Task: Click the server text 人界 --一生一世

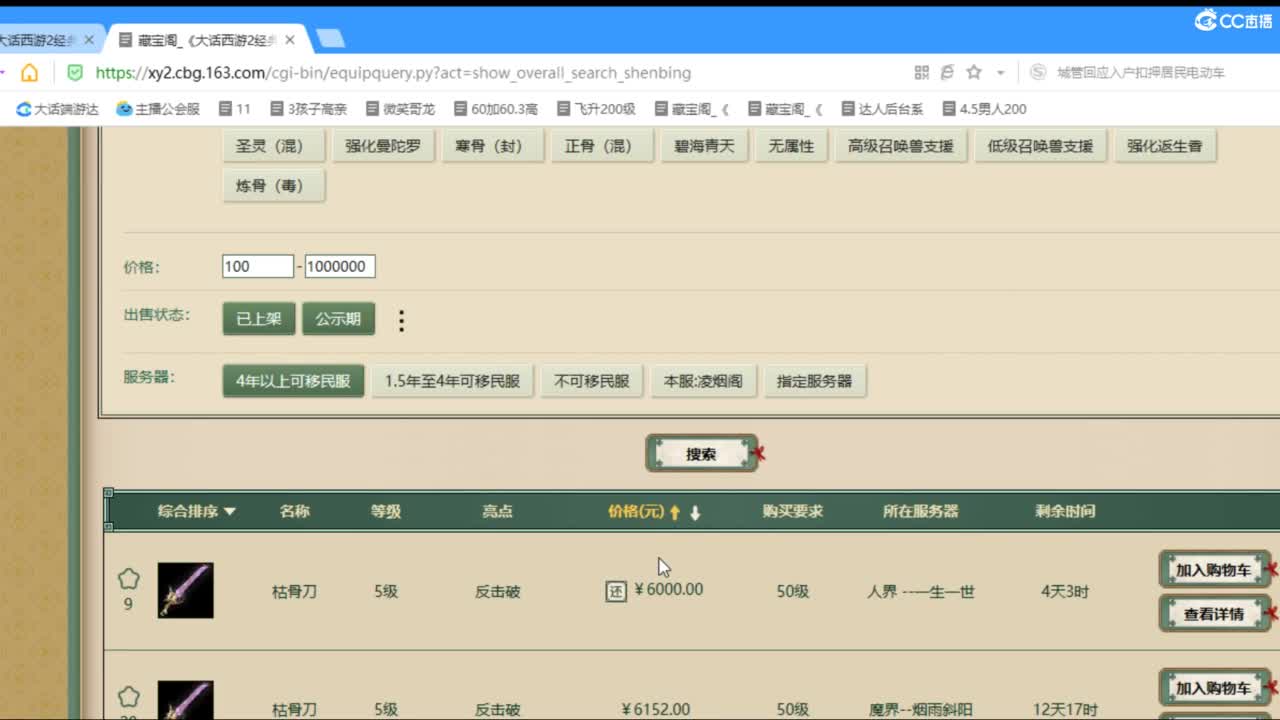Action: click(x=920, y=591)
